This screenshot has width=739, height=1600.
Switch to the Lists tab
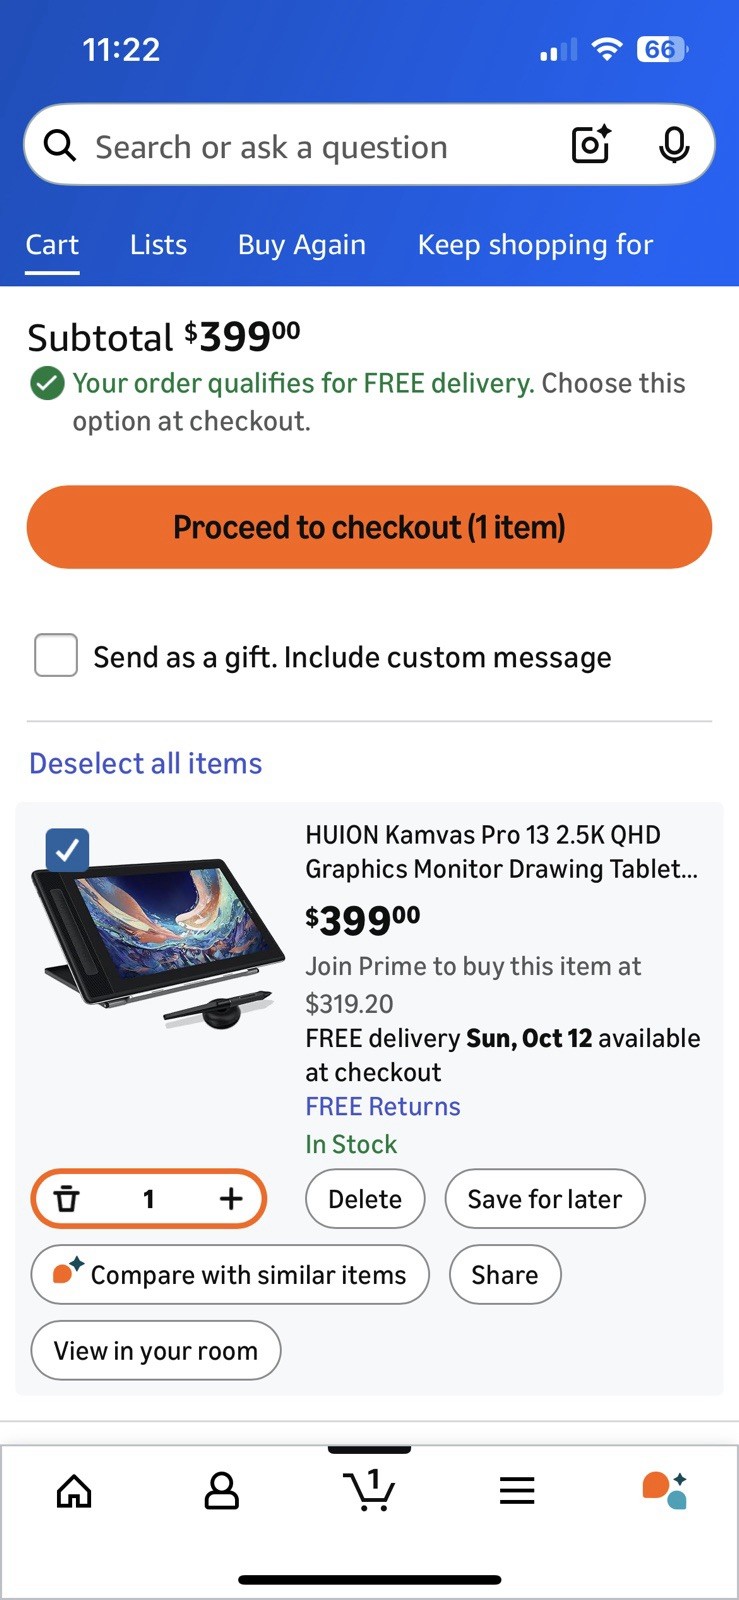(x=158, y=245)
